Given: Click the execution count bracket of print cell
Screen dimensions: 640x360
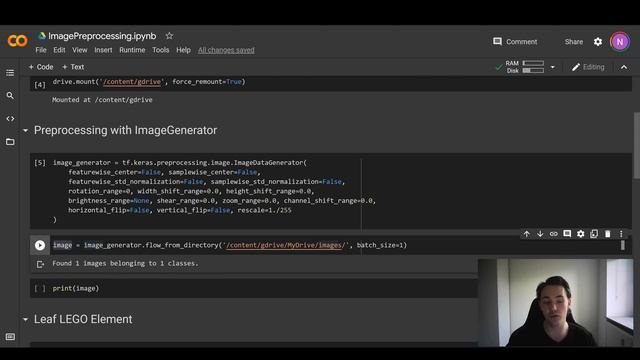Looking at the screenshot, I should (x=40, y=289).
